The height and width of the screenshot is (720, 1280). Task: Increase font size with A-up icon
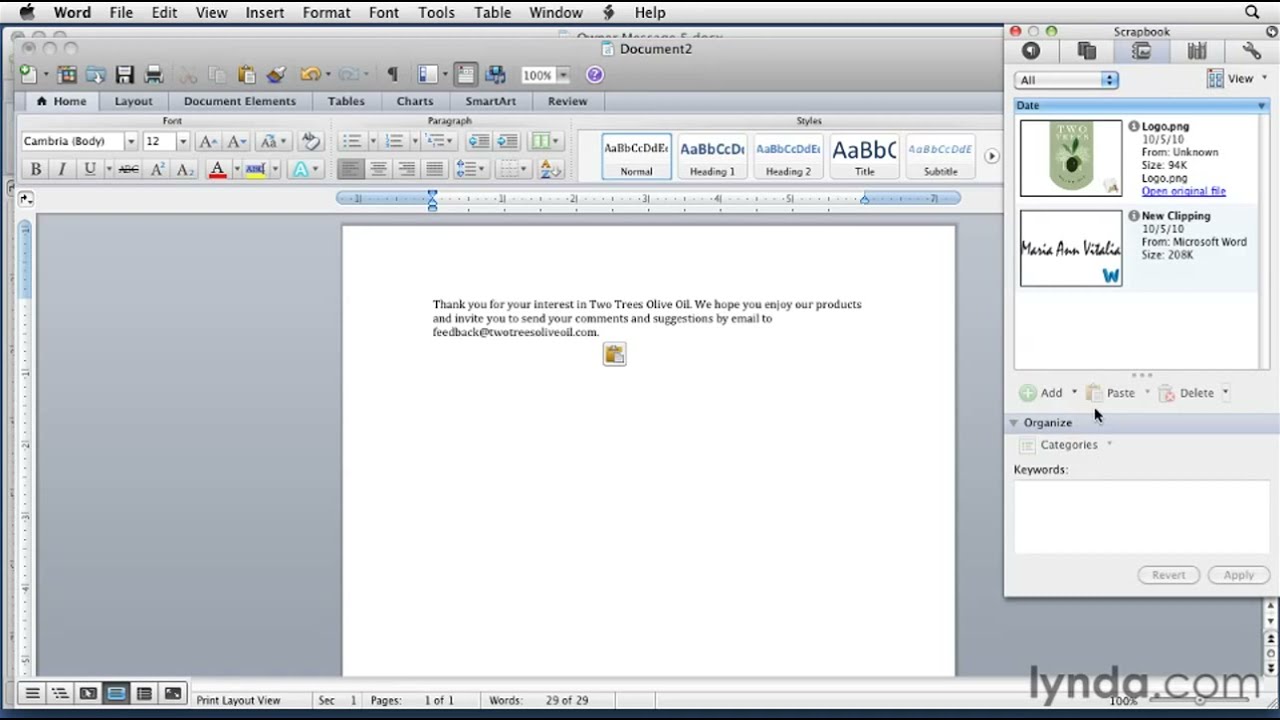(x=208, y=141)
